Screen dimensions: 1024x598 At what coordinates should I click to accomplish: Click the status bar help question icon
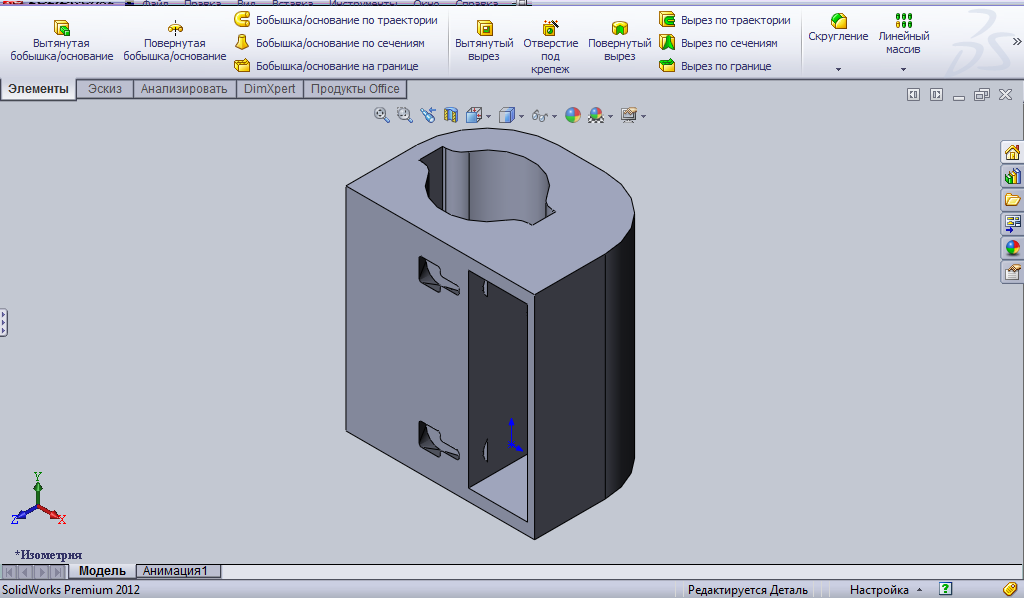(x=945, y=589)
